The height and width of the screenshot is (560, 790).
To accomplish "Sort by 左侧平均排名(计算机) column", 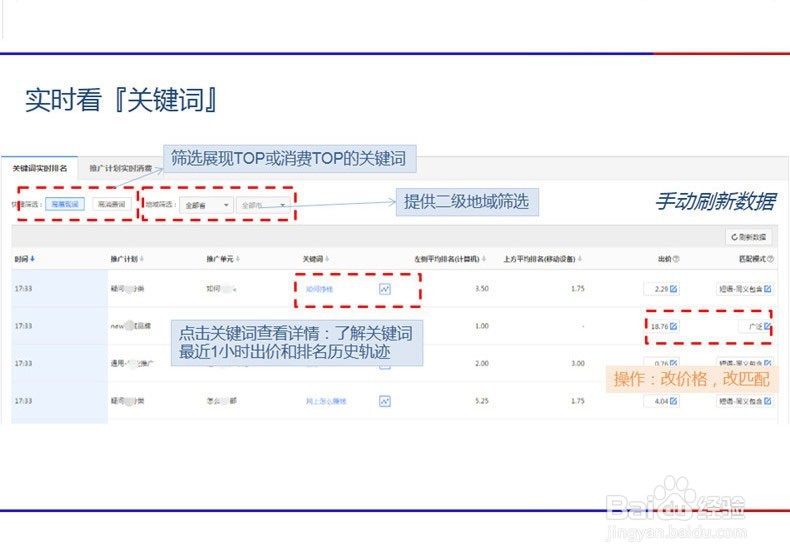I will (450, 259).
